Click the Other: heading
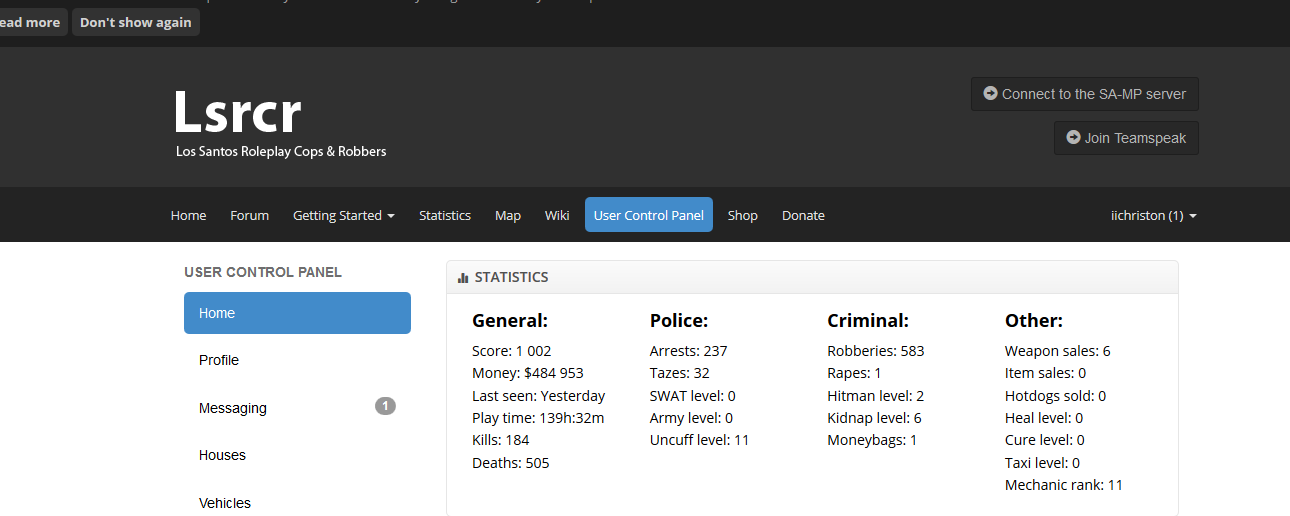The image size is (1290, 516). click(x=1034, y=321)
